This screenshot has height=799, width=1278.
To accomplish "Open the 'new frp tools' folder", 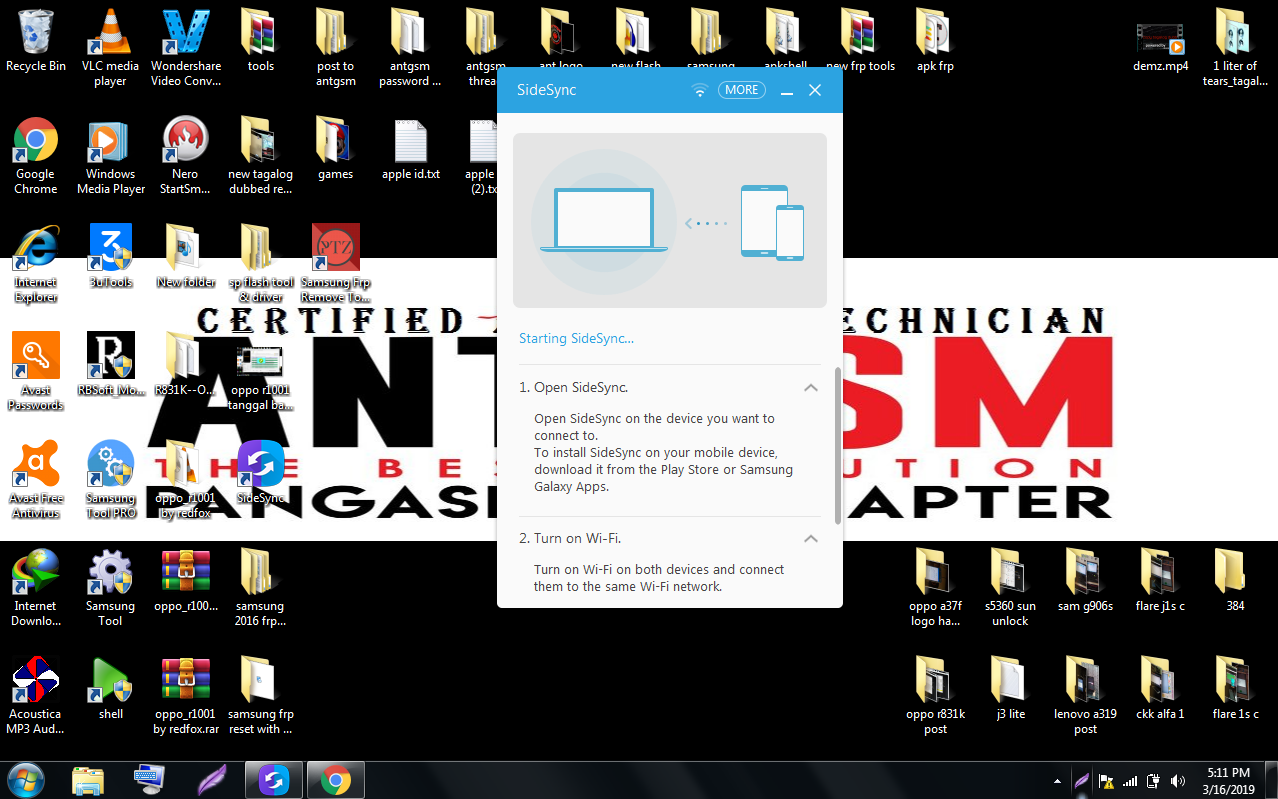I will pyautogui.click(x=860, y=41).
